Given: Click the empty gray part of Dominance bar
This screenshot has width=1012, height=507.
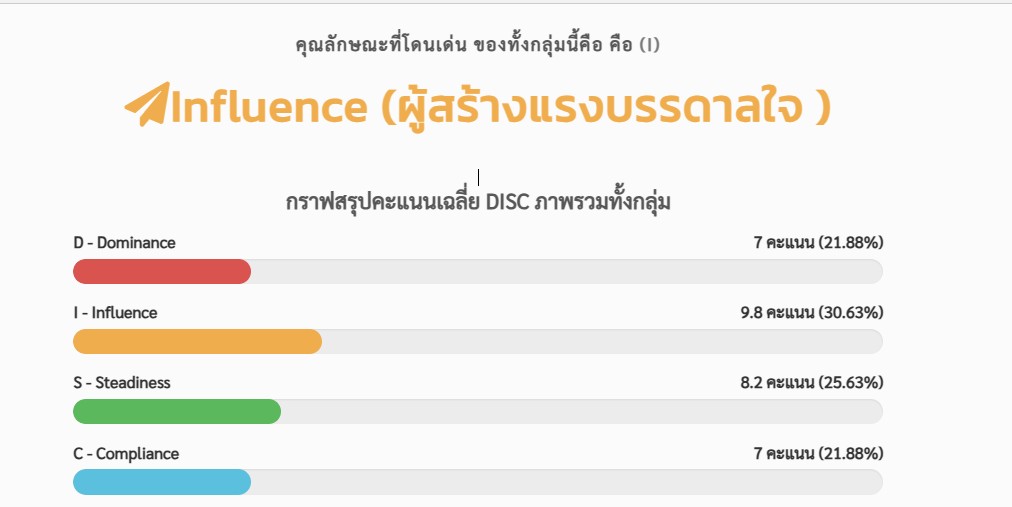Looking at the screenshot, I should point(565,271).
